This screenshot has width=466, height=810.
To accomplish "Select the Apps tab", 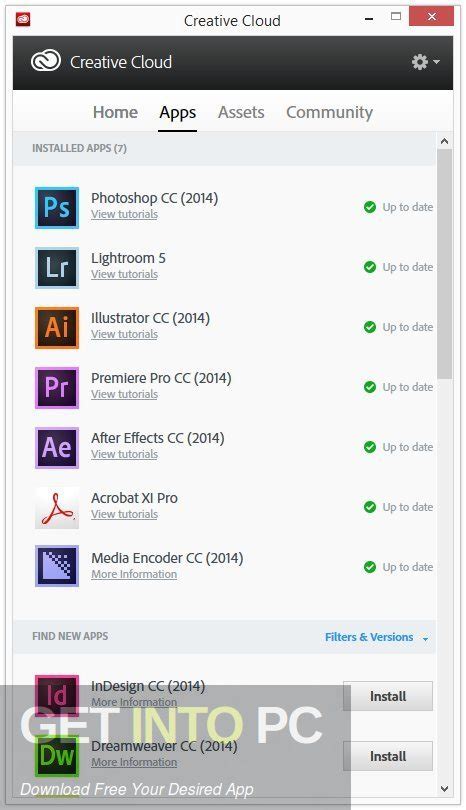I will click(178, 113).
